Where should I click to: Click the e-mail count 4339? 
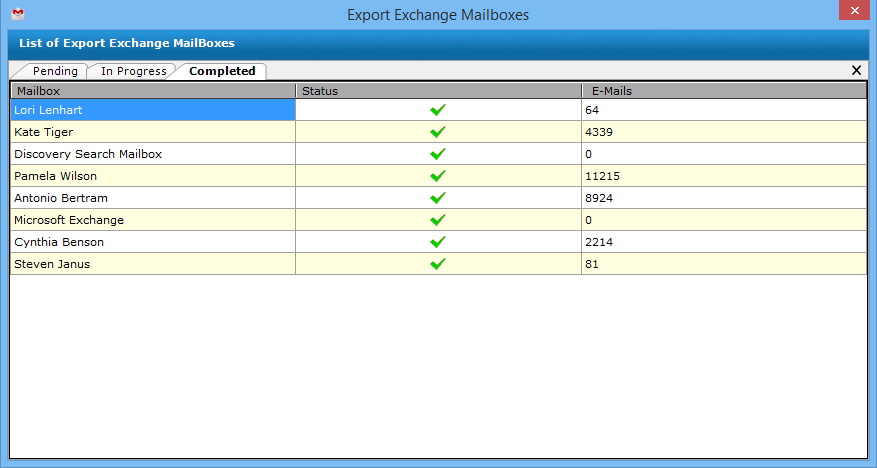point(599,132)
